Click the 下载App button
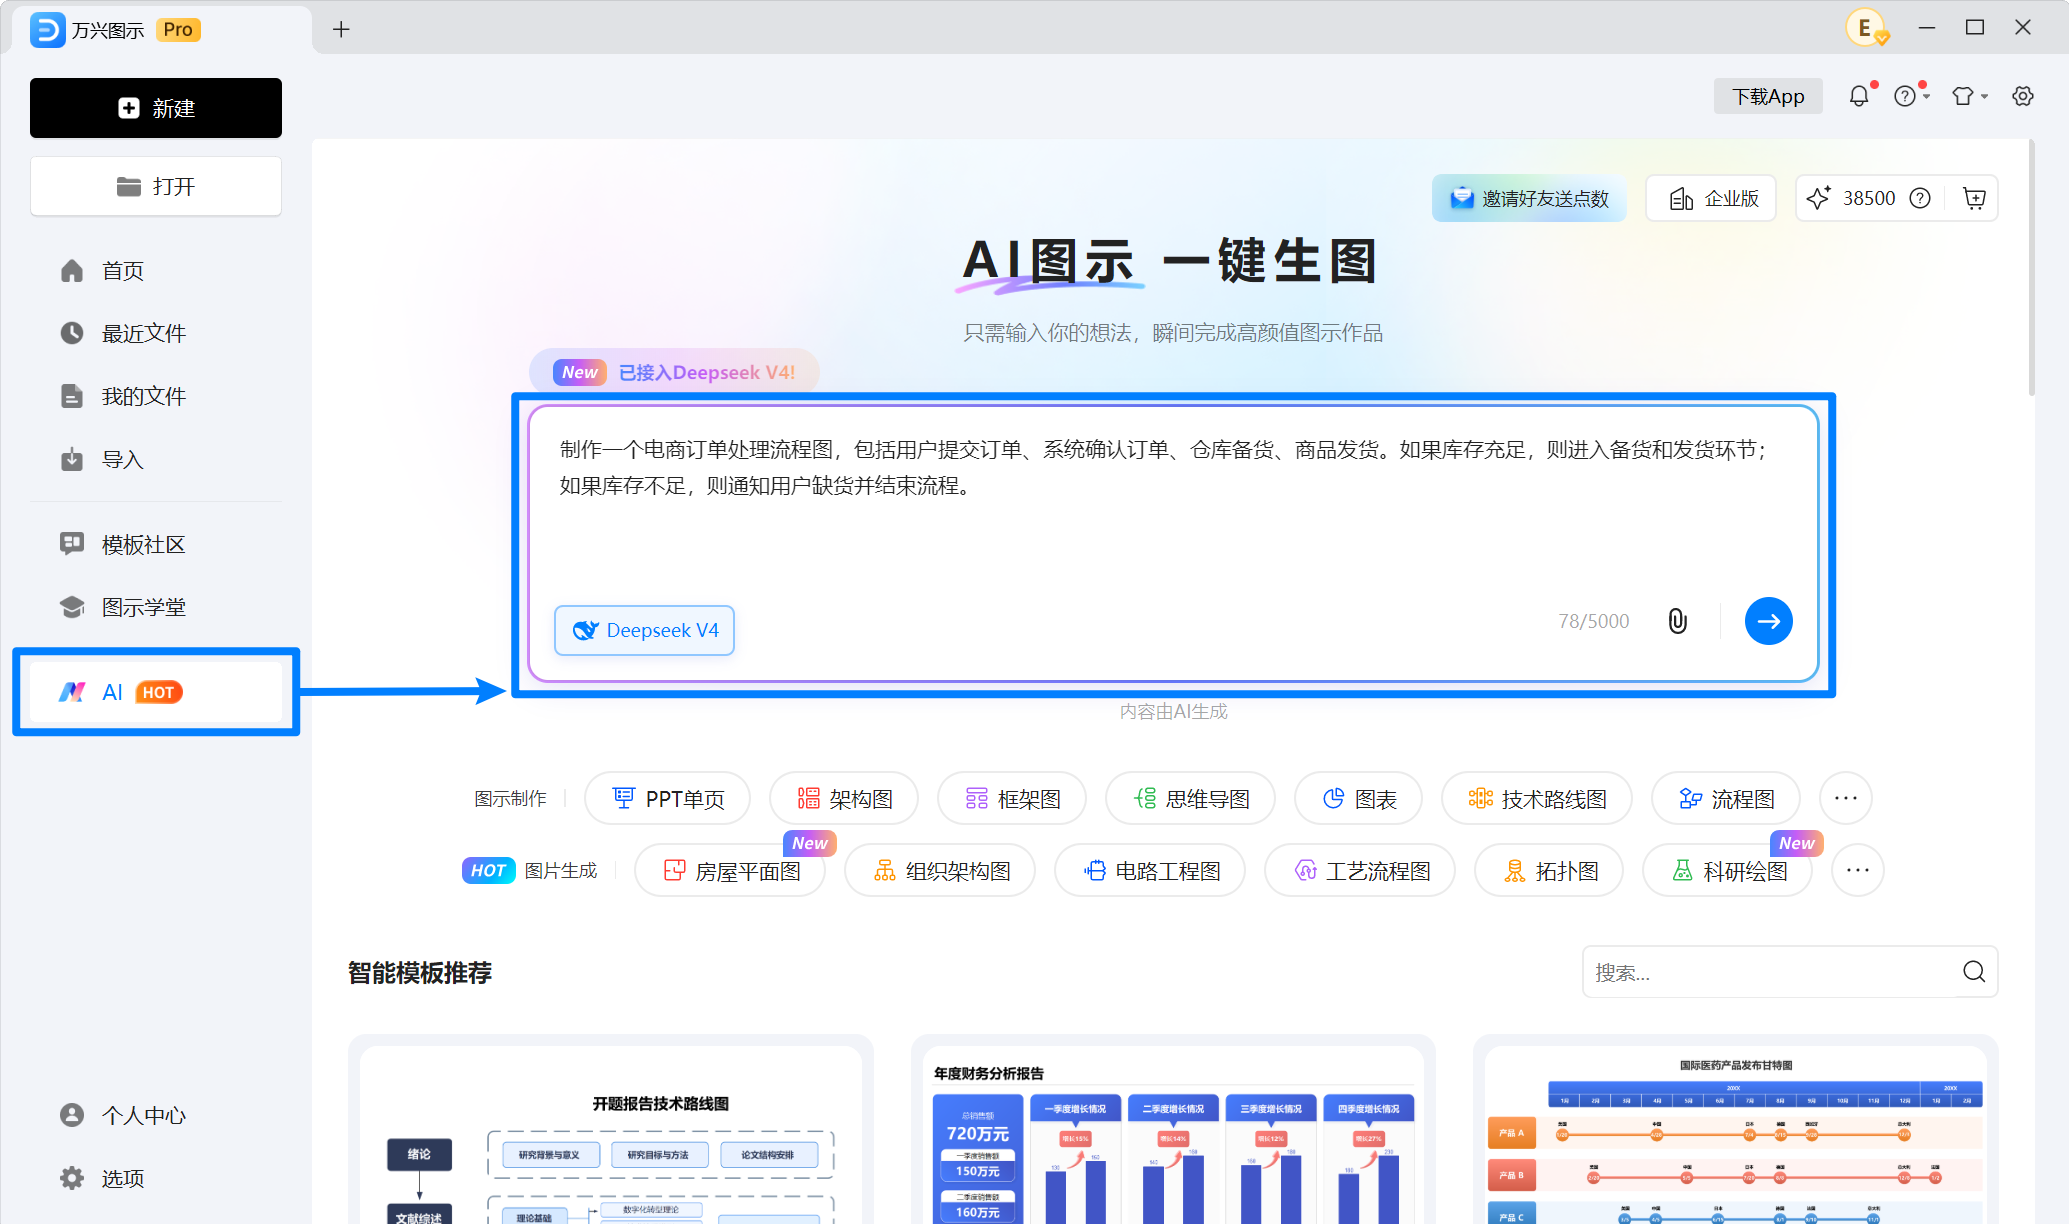This screenshot has width=2069, height=1224. point(1768,96)
